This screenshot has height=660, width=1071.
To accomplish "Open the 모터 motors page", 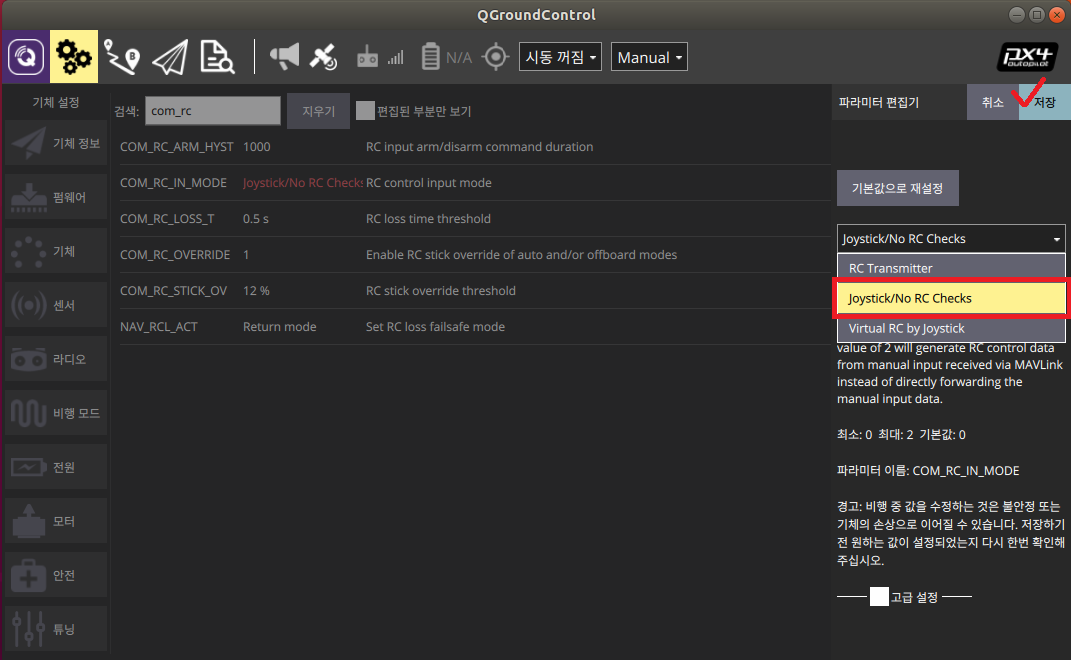I will [56, 521].
